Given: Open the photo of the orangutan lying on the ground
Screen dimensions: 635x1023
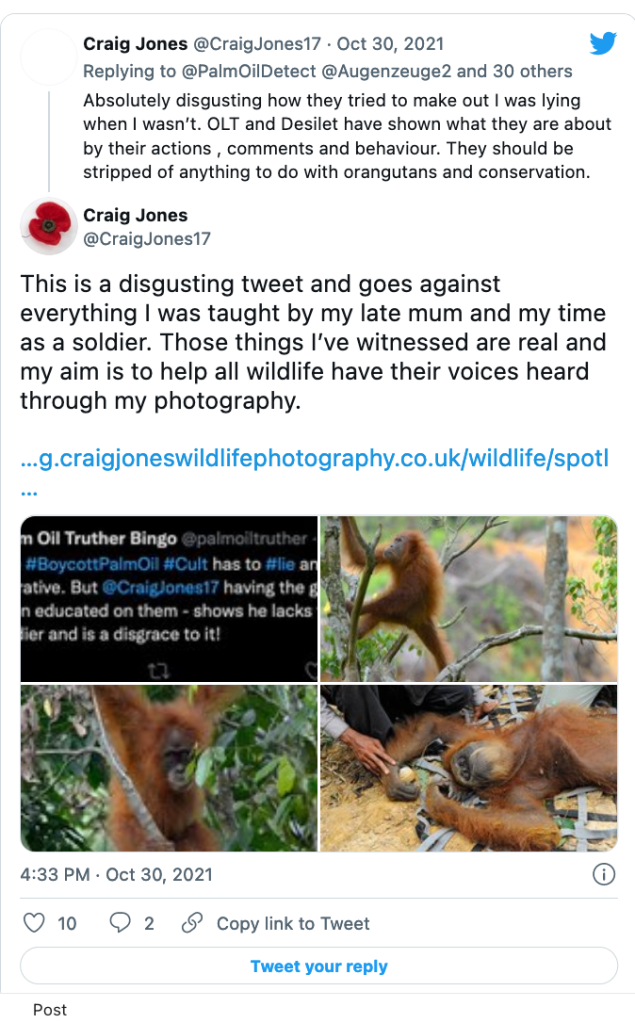Looking at the screenshot, I should coord(468,767).
